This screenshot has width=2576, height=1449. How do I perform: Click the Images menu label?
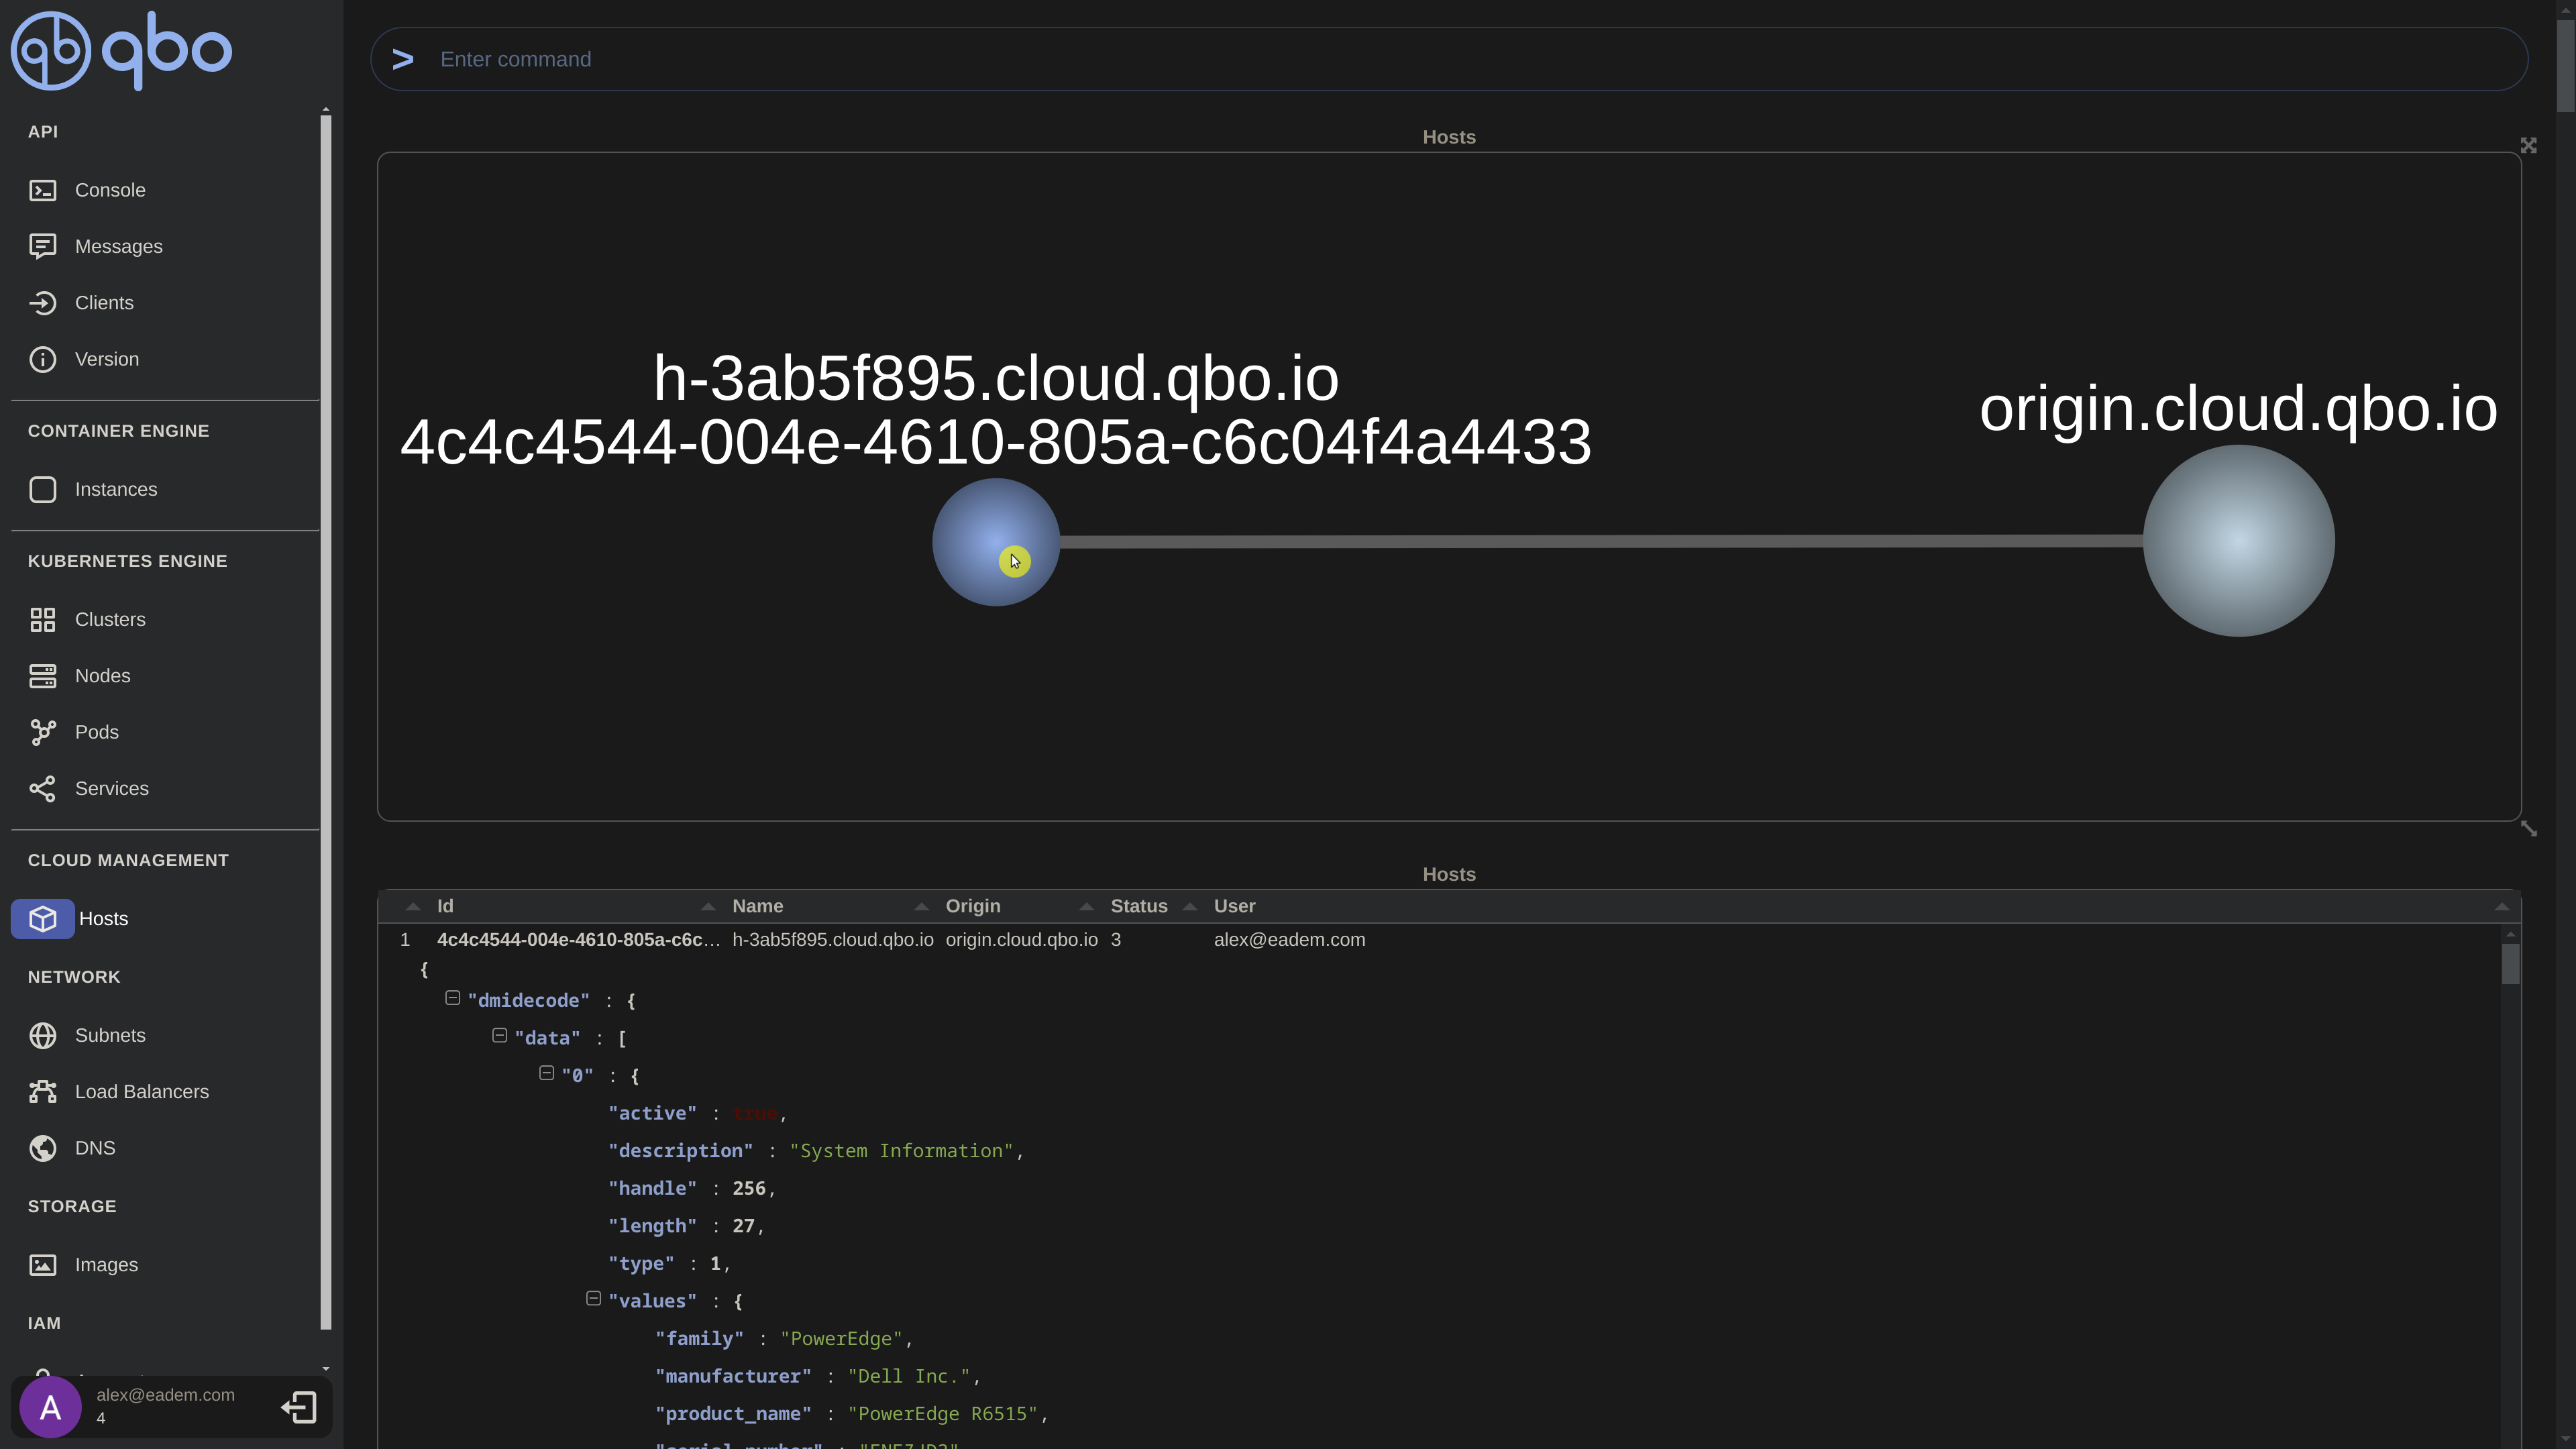coord(106,1265)
